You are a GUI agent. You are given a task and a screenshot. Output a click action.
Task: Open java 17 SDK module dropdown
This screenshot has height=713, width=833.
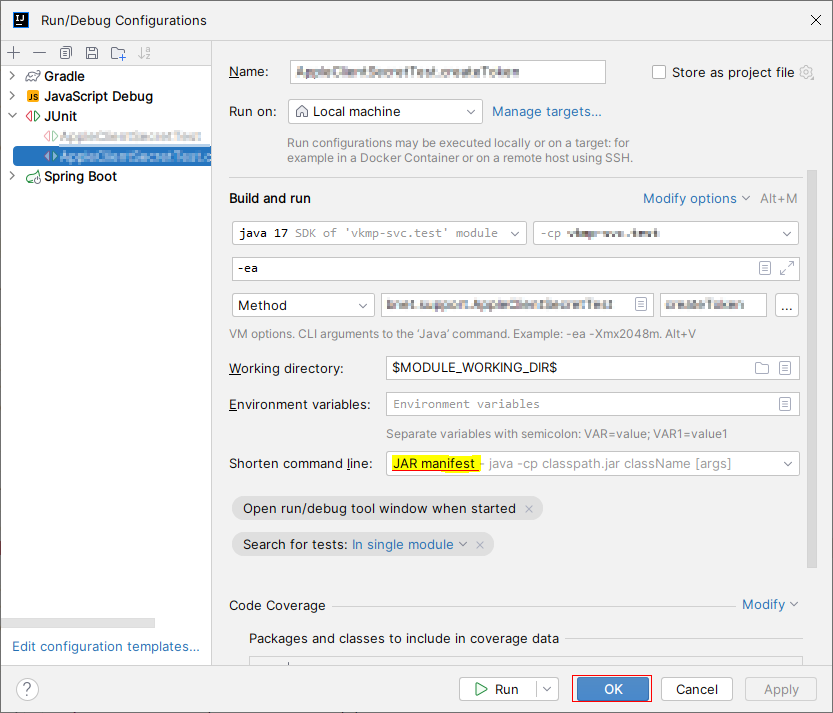[379, 233]
